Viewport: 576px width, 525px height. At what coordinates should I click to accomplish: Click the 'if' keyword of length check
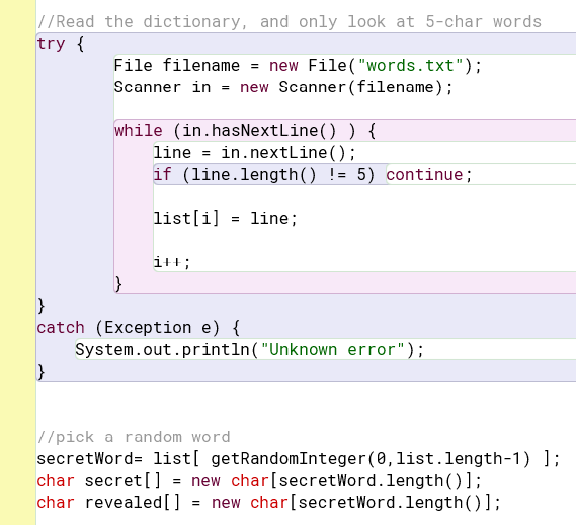tap(162, 175)
